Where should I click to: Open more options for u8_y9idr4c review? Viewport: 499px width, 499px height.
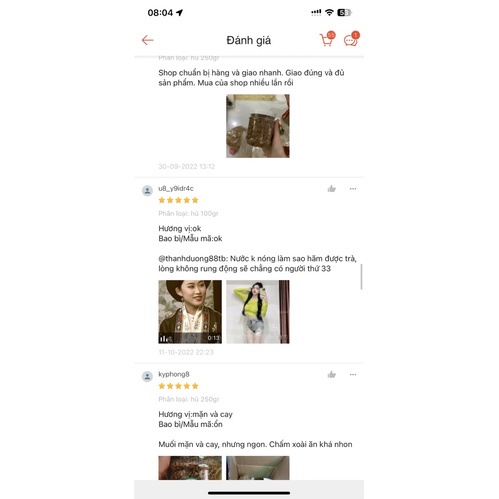(353, 189)
